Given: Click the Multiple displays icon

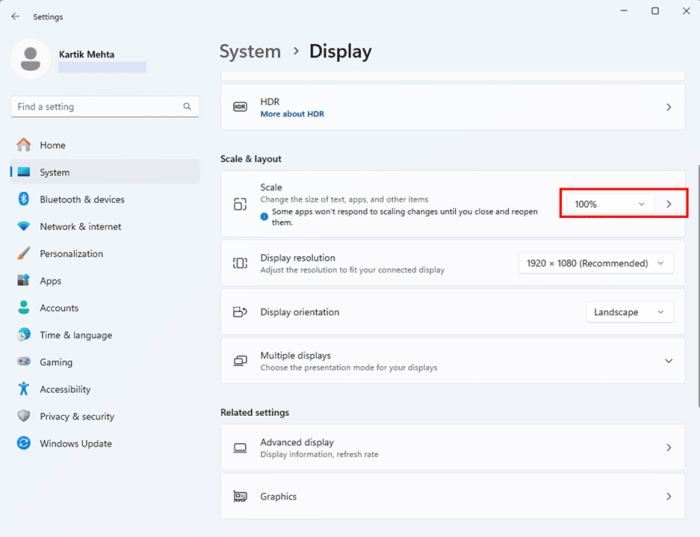Looking at the screenshot, I should pyautogui.click(x=240, y=361).
